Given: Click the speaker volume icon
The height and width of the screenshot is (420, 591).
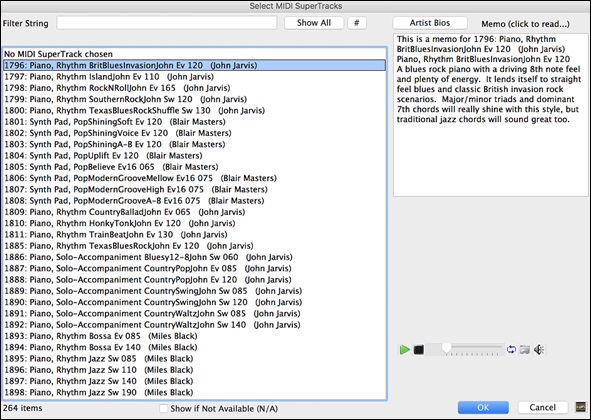Looking at the screenshot, I should (x=539, y=349).
